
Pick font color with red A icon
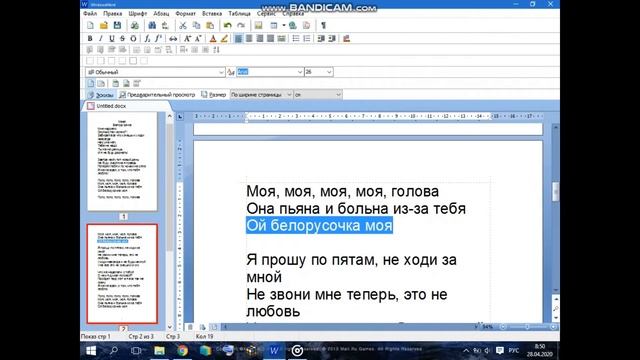213,39
